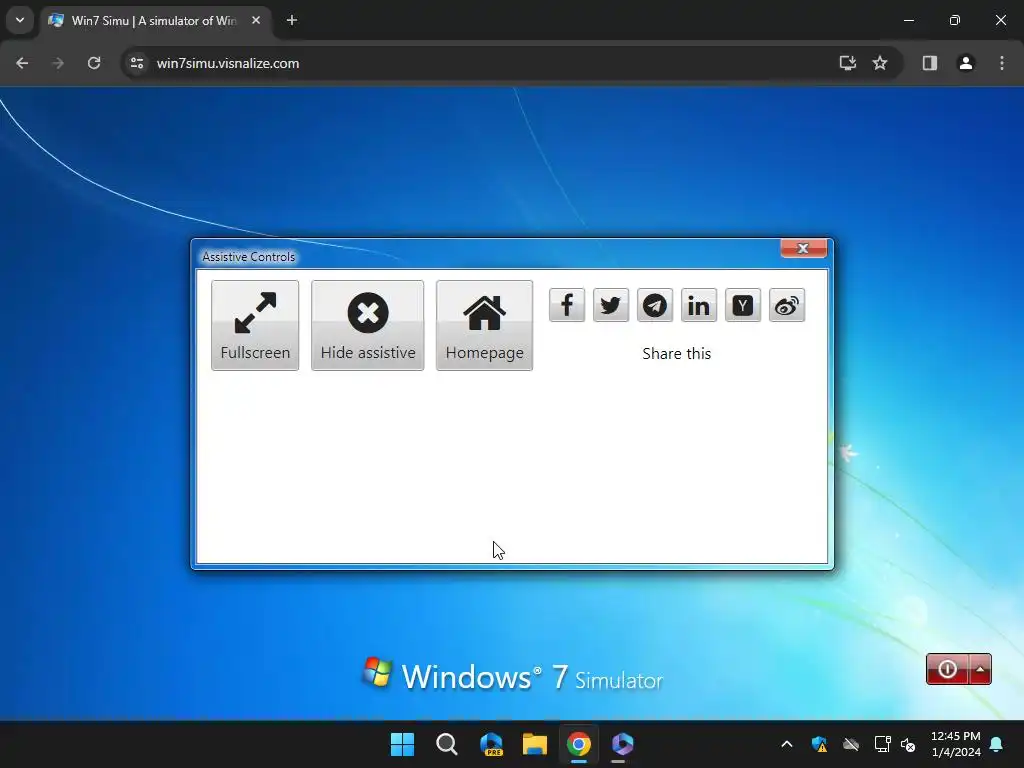Open the network display tray icon
The image size is (1024, 768).
[x=882, y=744]
